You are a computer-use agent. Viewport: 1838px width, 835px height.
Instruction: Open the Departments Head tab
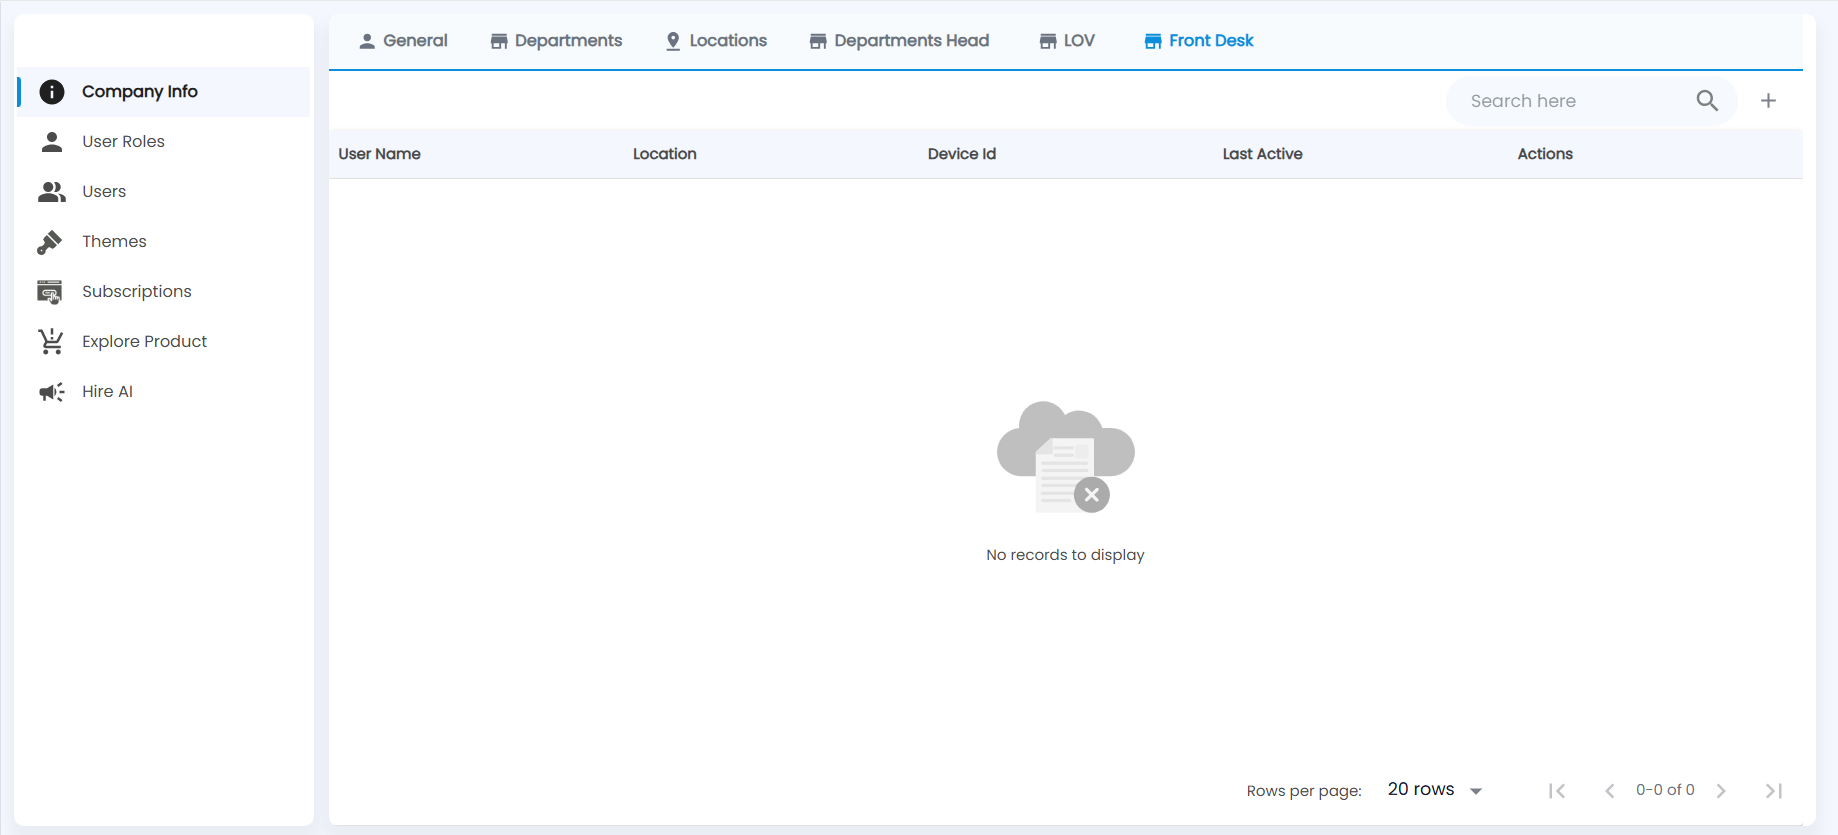[x=899, y=41]
